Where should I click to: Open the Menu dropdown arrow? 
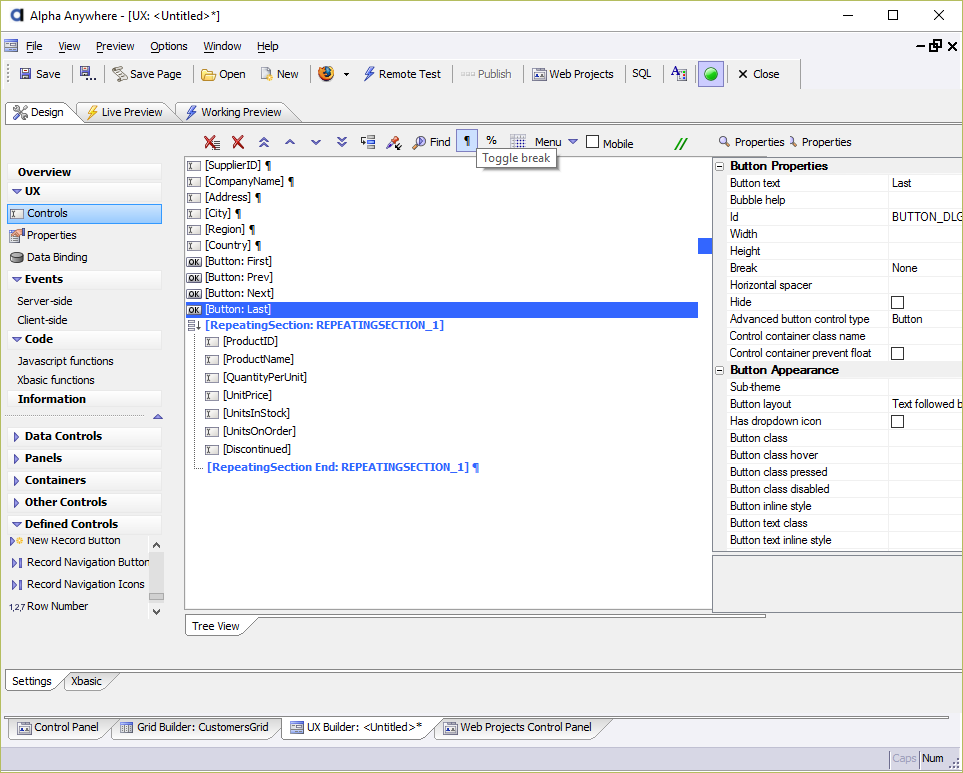pos(573,141)
